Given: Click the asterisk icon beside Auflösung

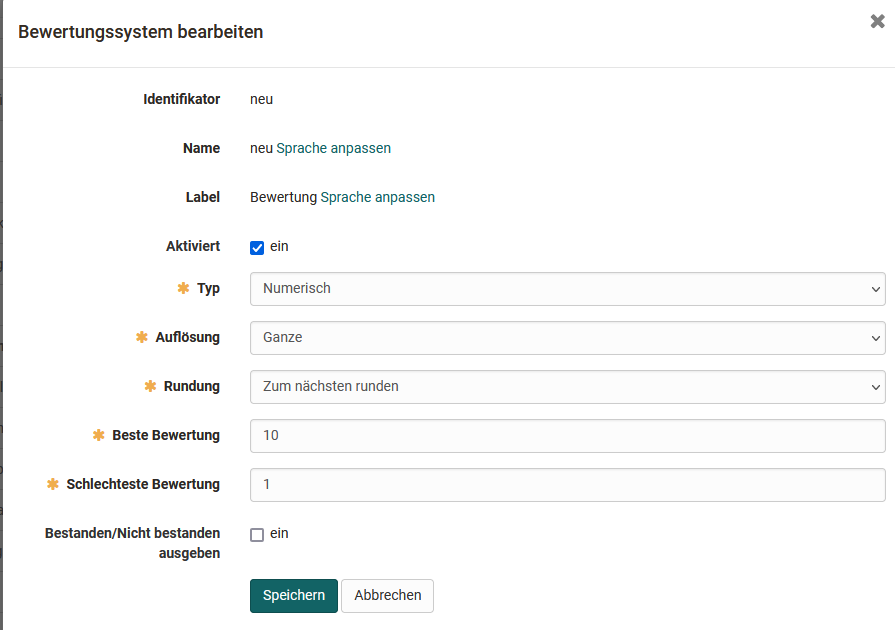Looking at the screenshot, I should click(x=140, y=337).
